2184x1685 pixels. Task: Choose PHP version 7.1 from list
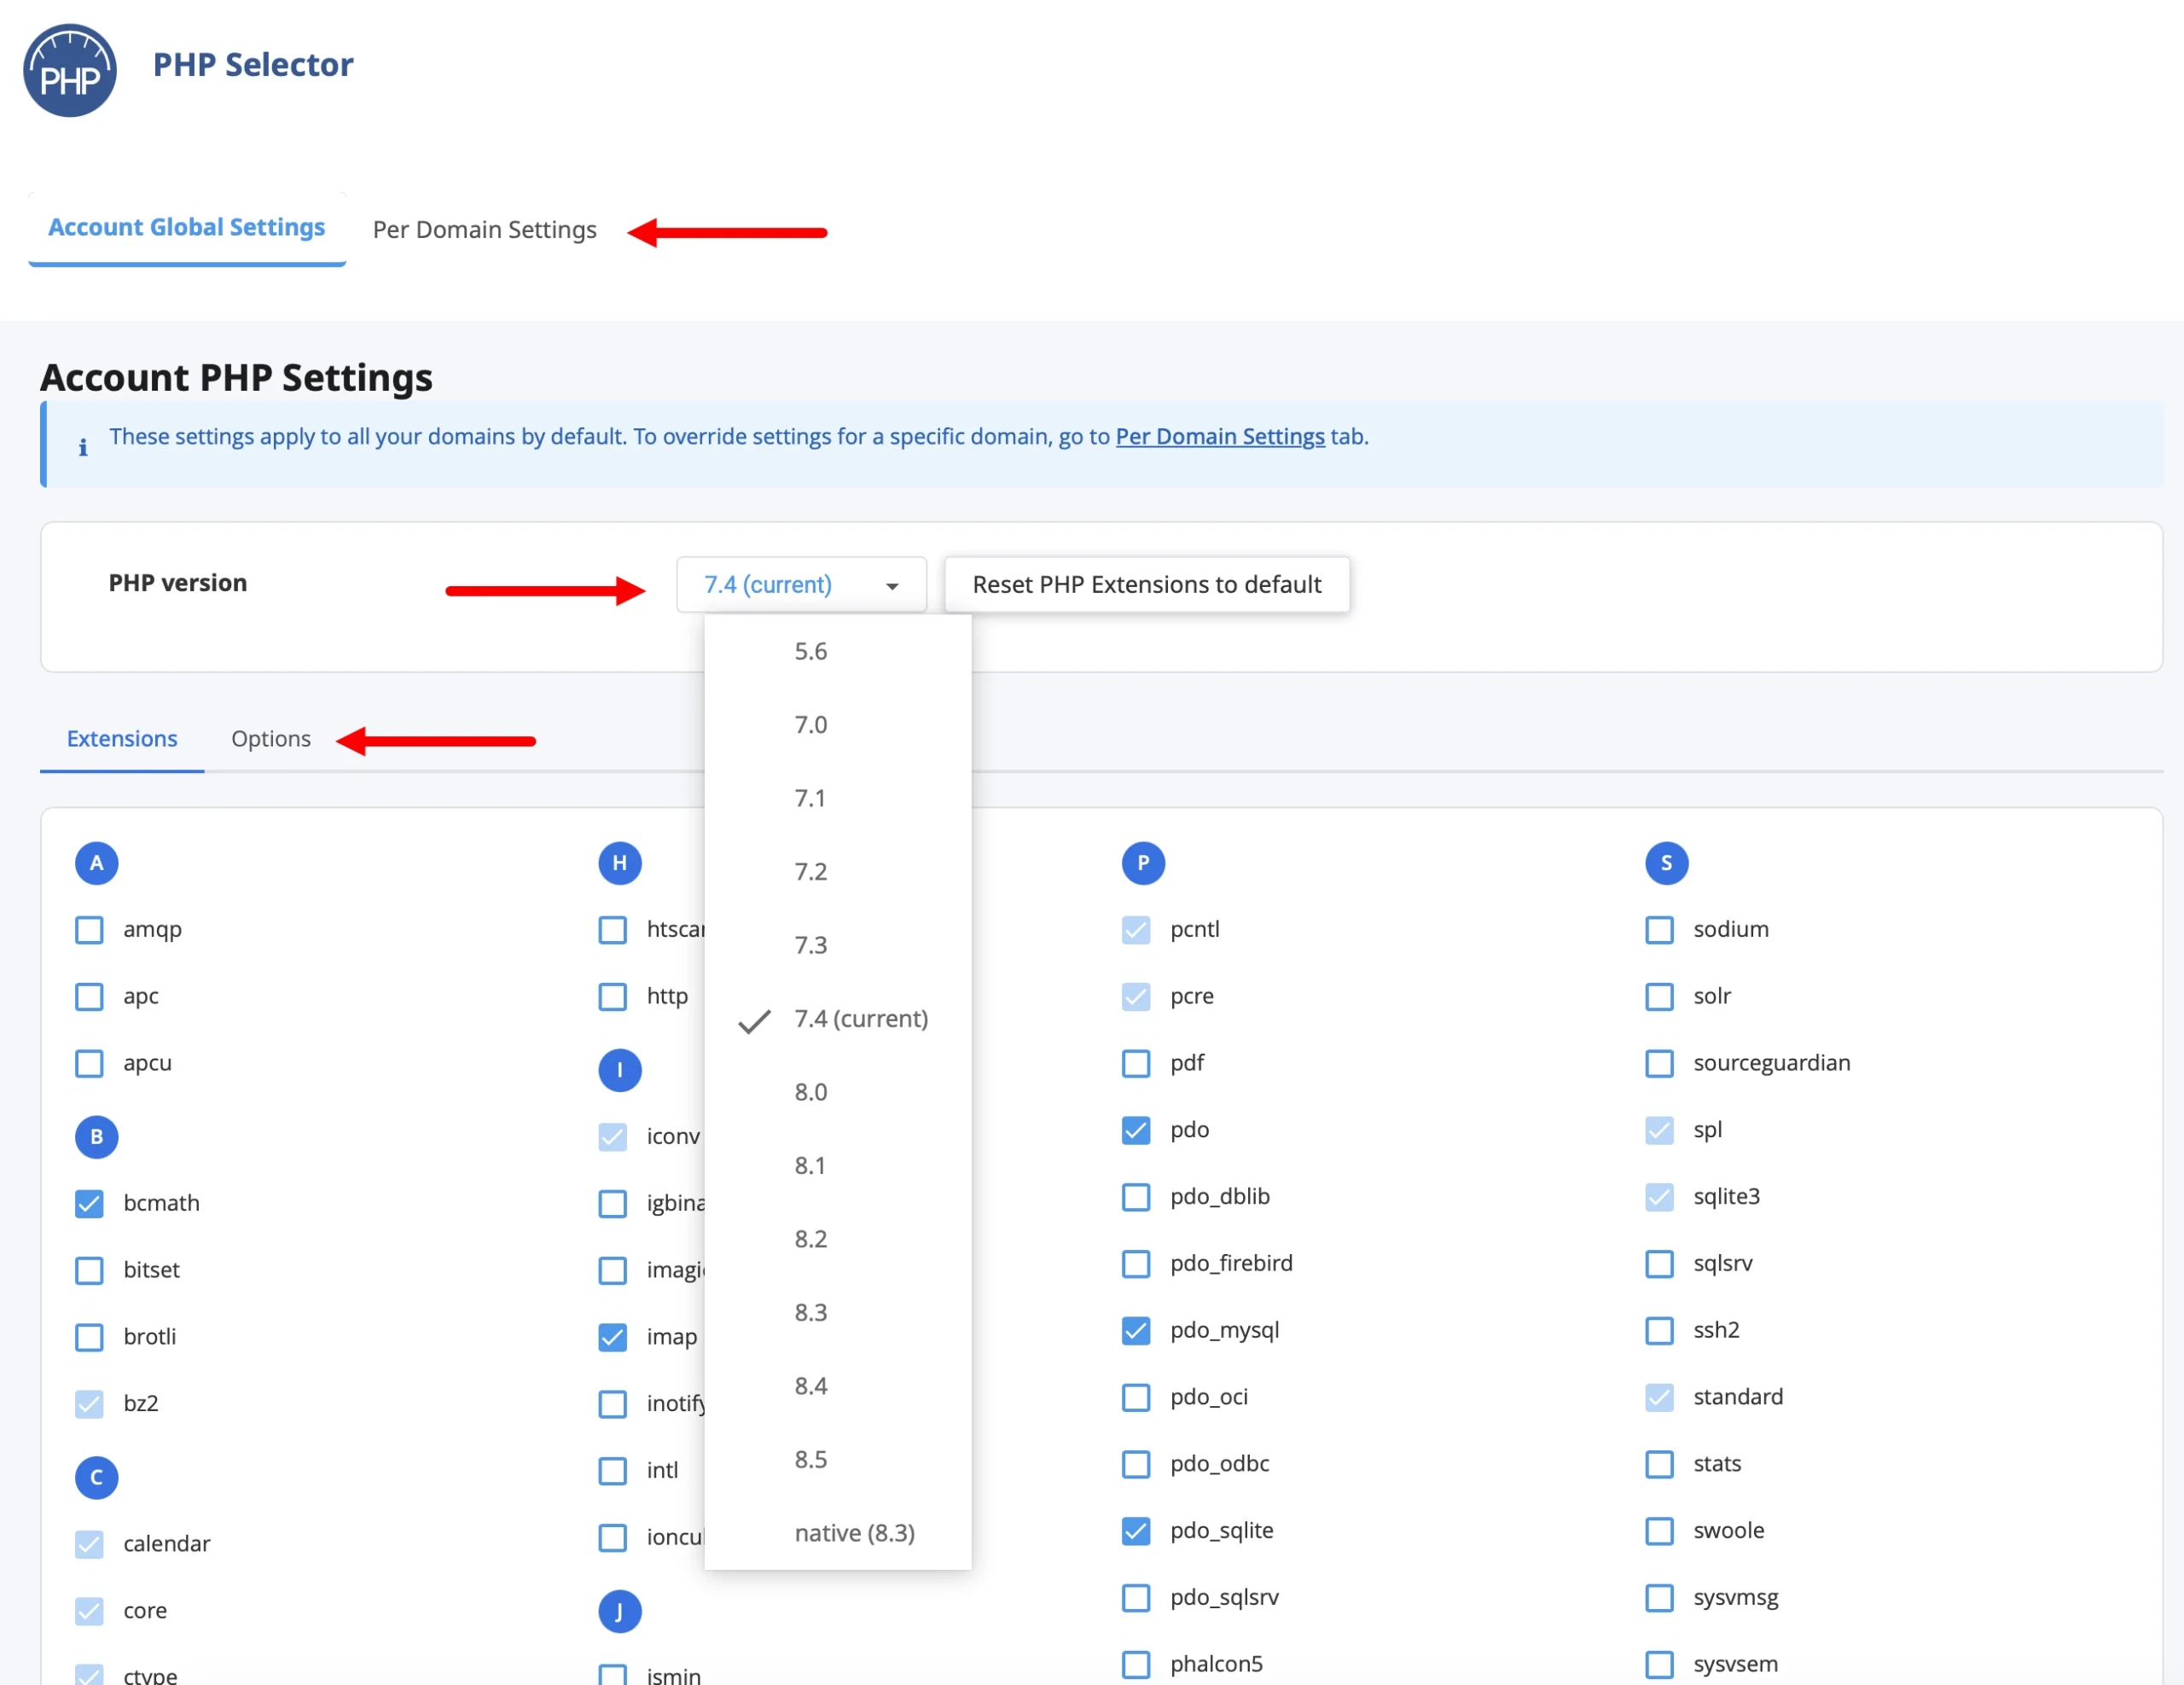tap(838, 799)
